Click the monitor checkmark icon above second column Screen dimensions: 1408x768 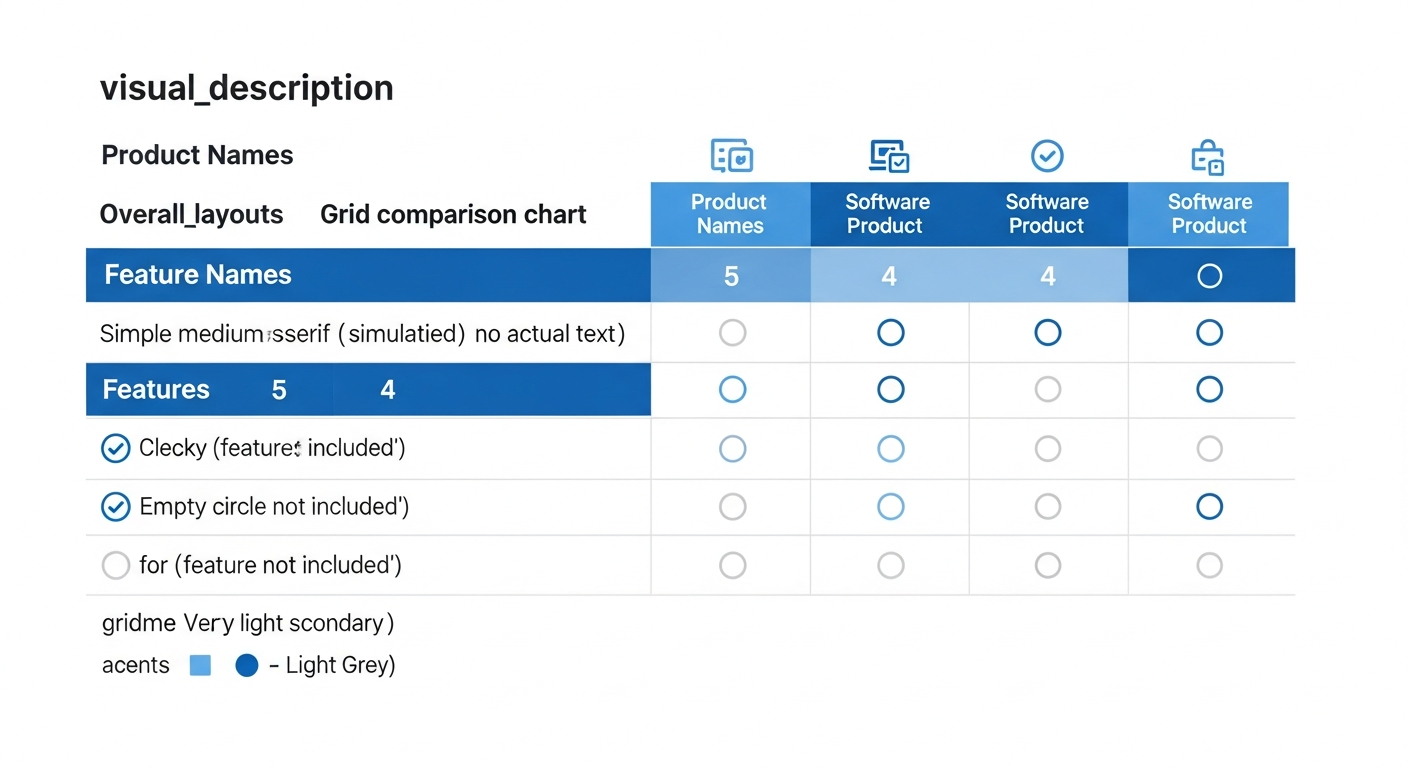pyautogui.click(x=888, y=156)
